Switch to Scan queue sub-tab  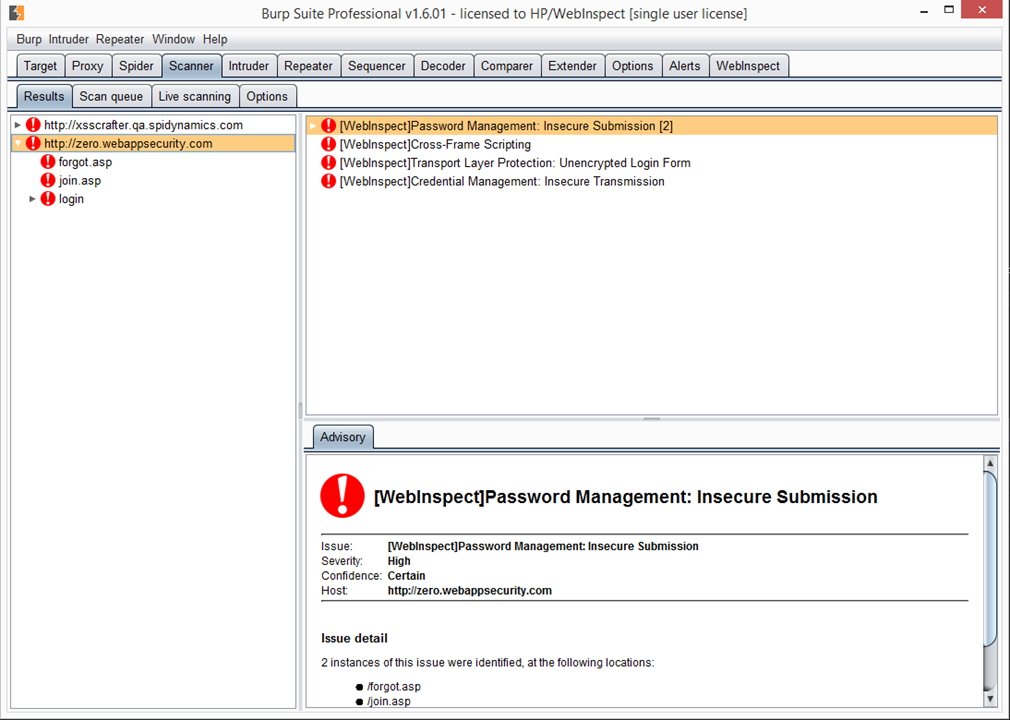point(111,97)
